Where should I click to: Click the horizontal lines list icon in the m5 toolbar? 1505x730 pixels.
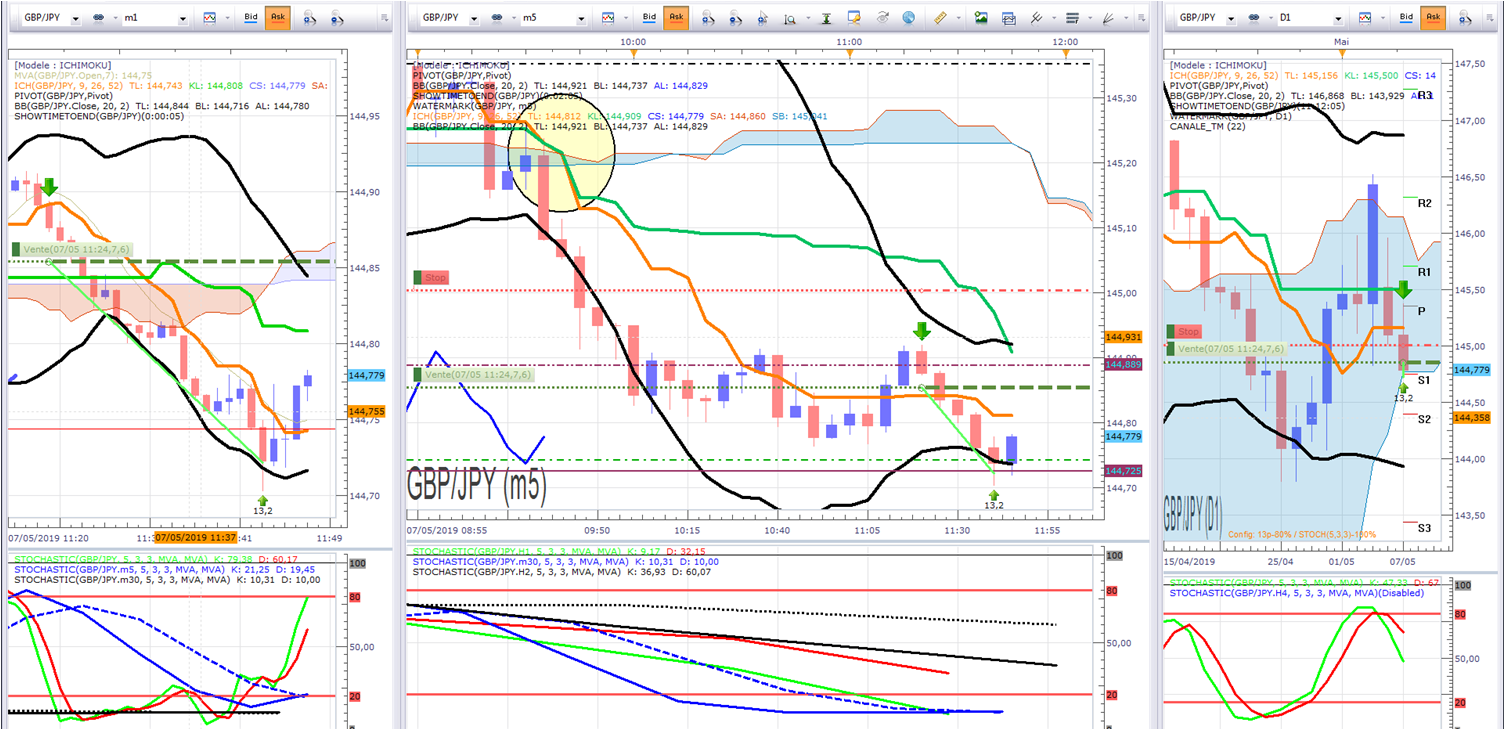[x=1072, y=18]
